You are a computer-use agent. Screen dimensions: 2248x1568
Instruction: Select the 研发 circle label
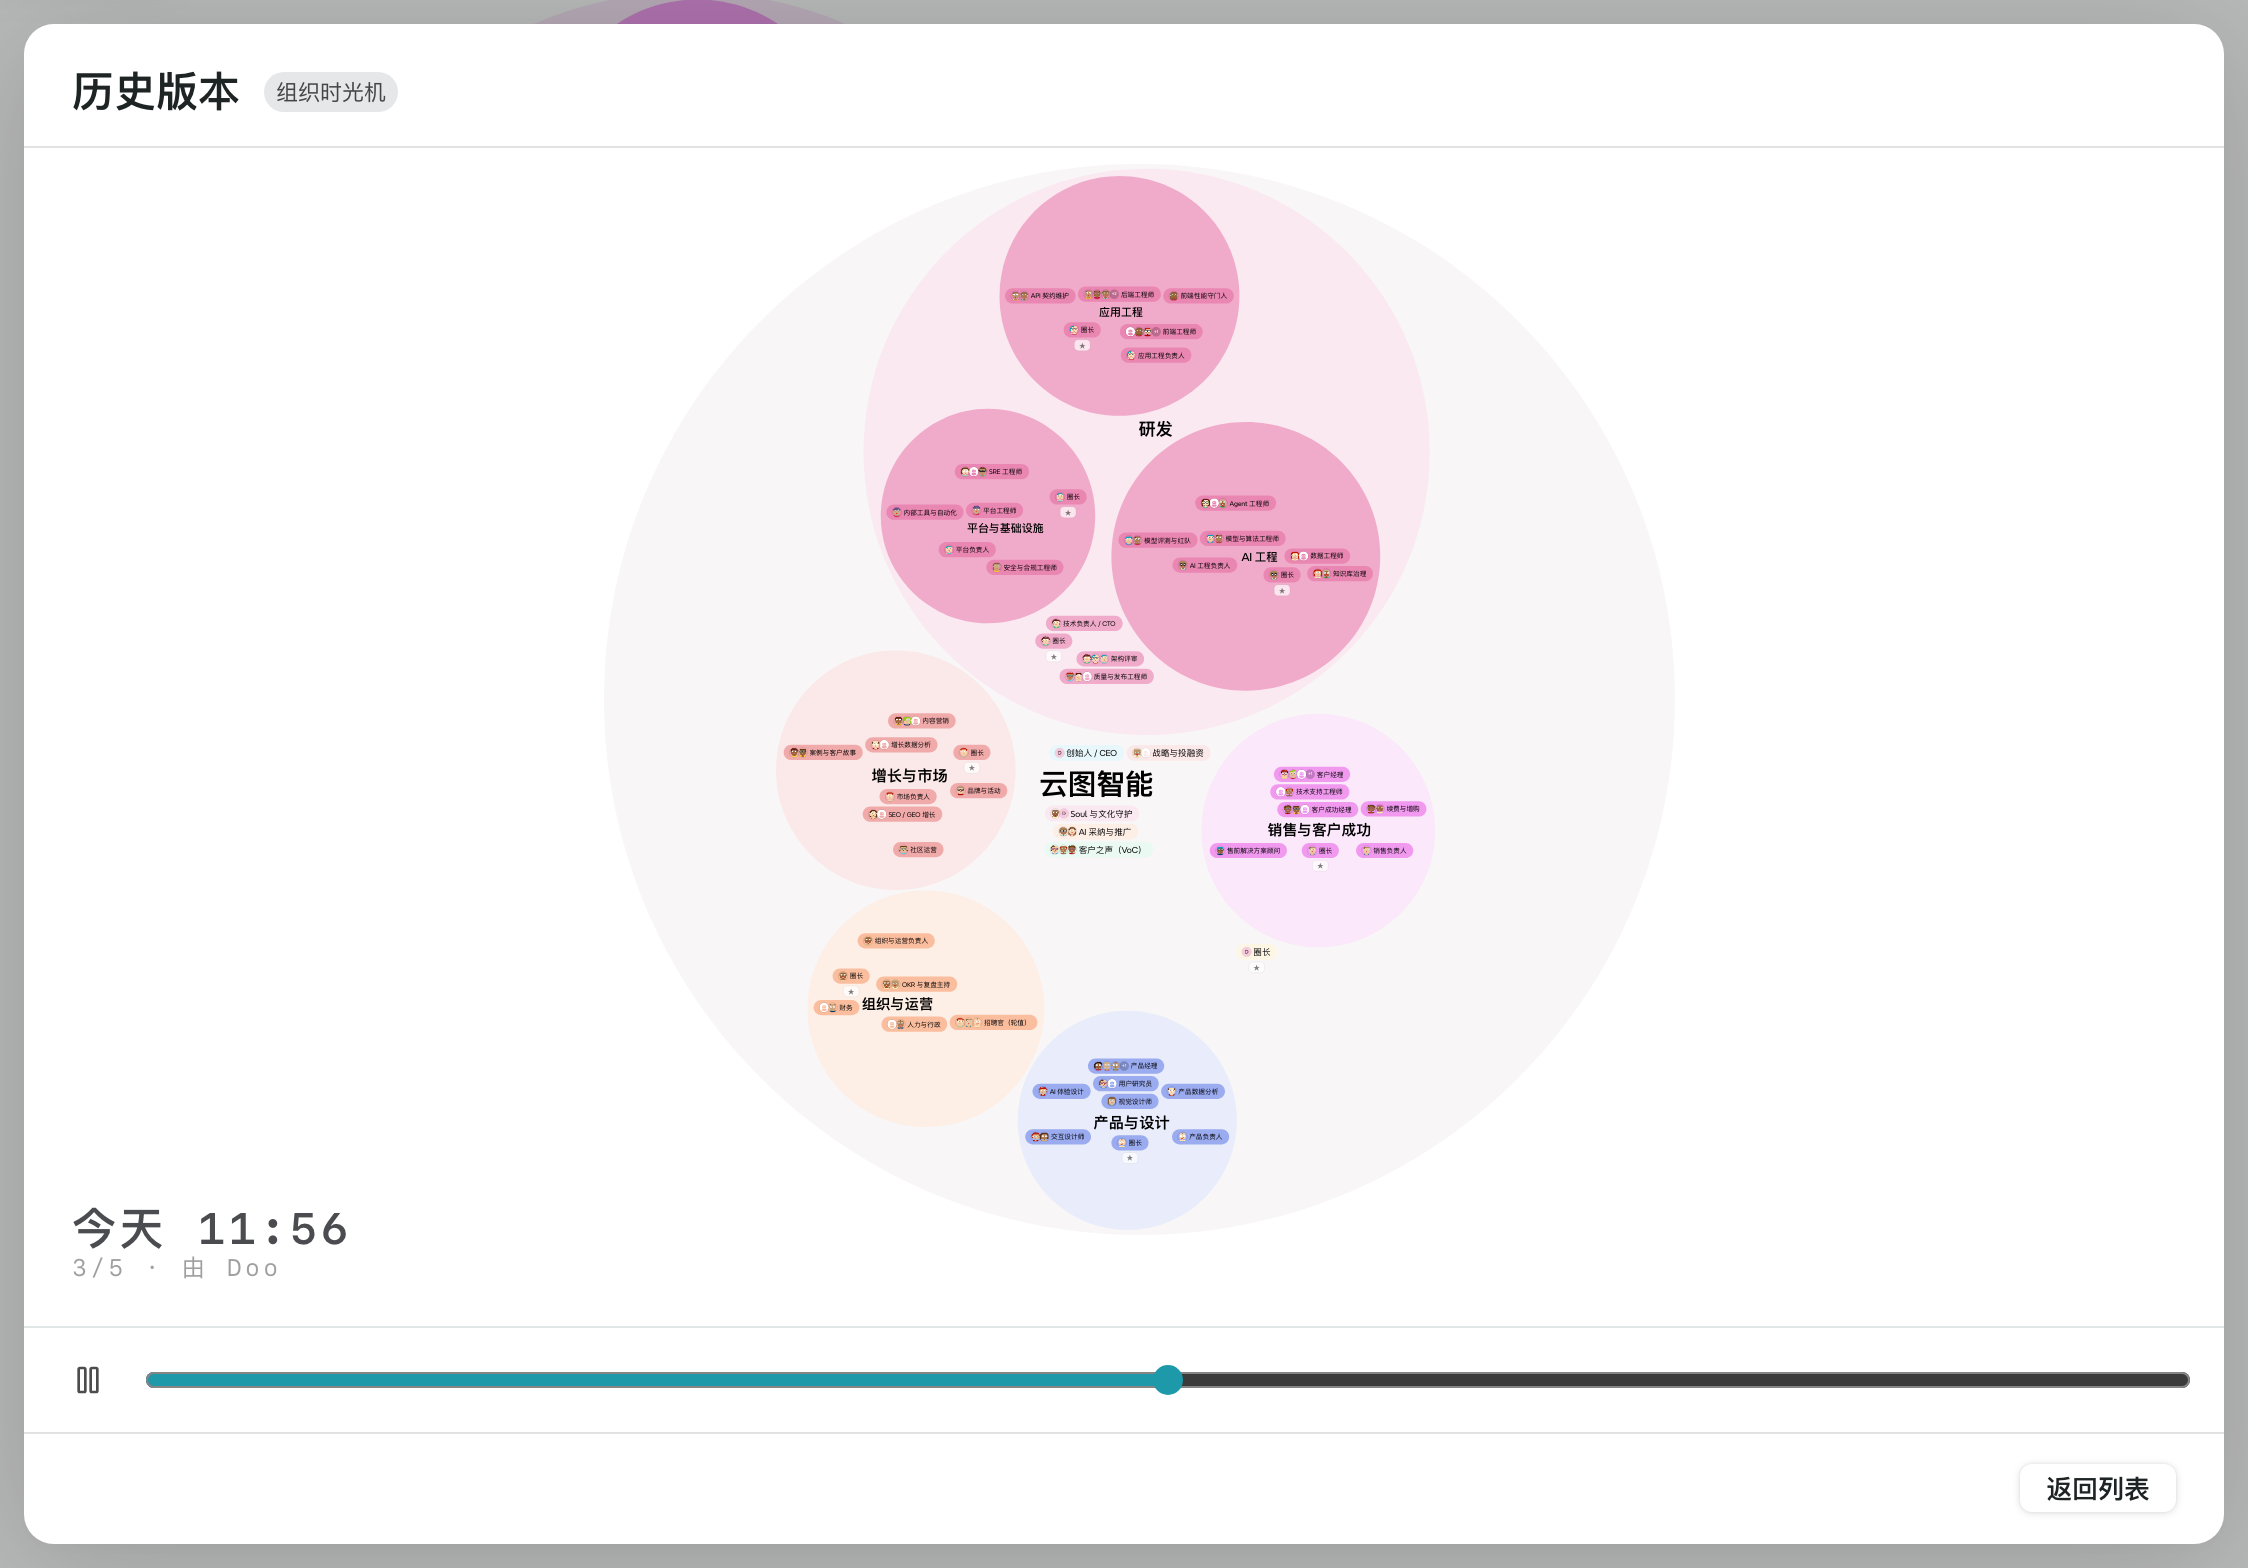click(1155, 429)
